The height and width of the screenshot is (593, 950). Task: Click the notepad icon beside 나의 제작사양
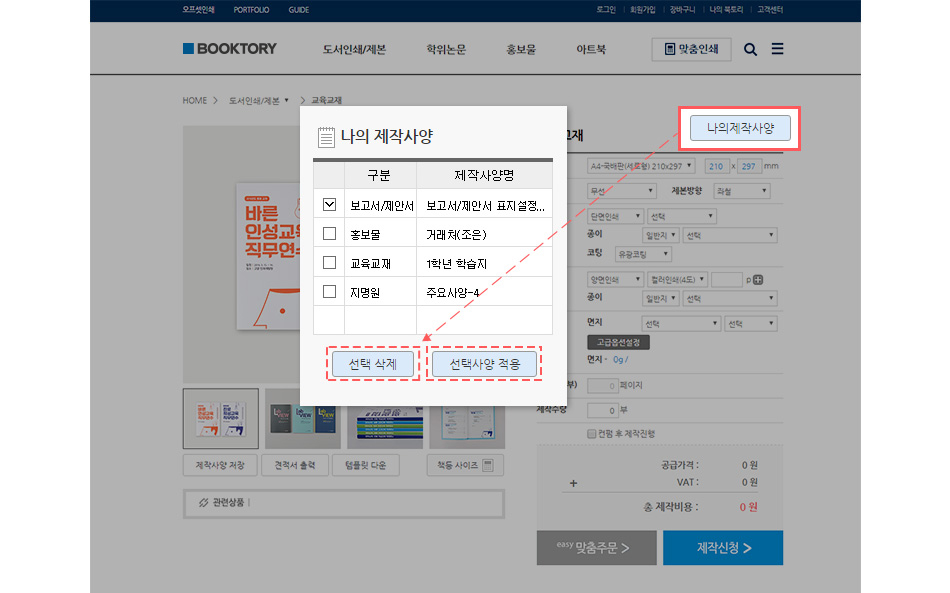pos(326,136)
